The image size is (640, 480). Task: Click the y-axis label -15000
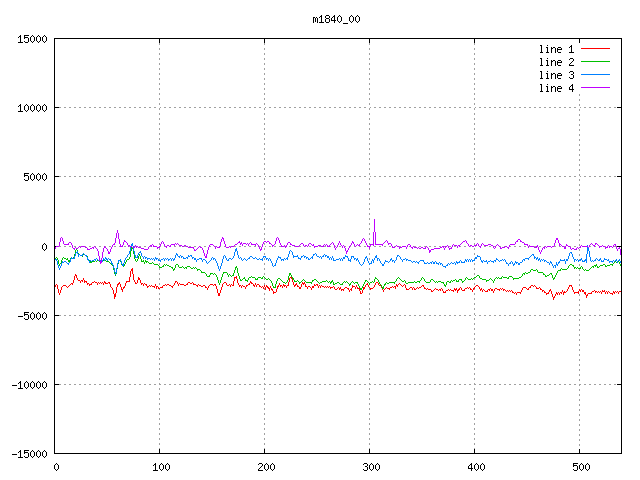click(x=29, y=454)
